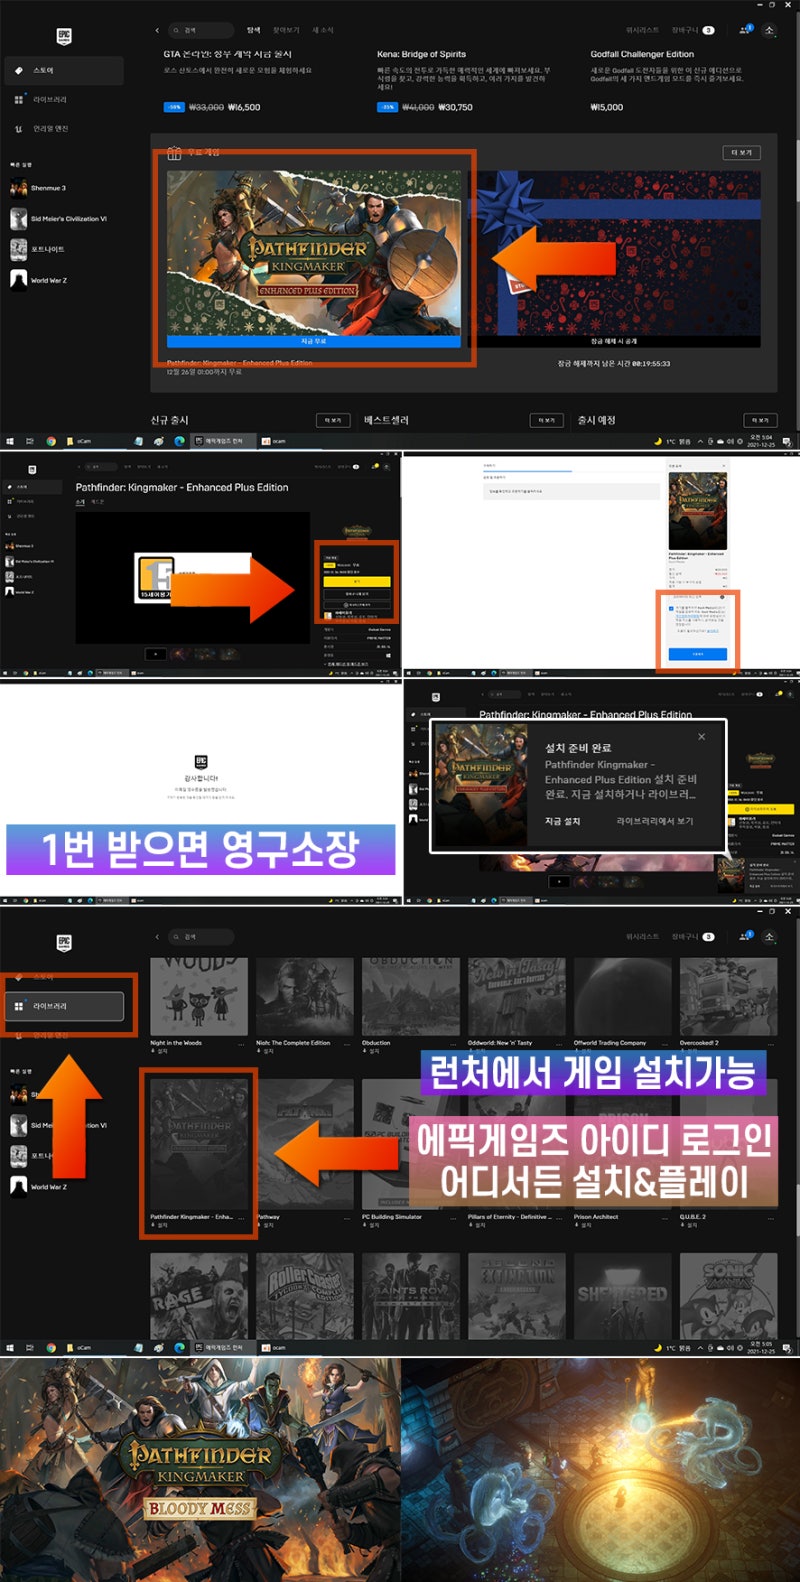The height and width of the screenshot is (1582, 800).
Task: Open the gift-wrapped mystery game card
Action: pos(614,258)
